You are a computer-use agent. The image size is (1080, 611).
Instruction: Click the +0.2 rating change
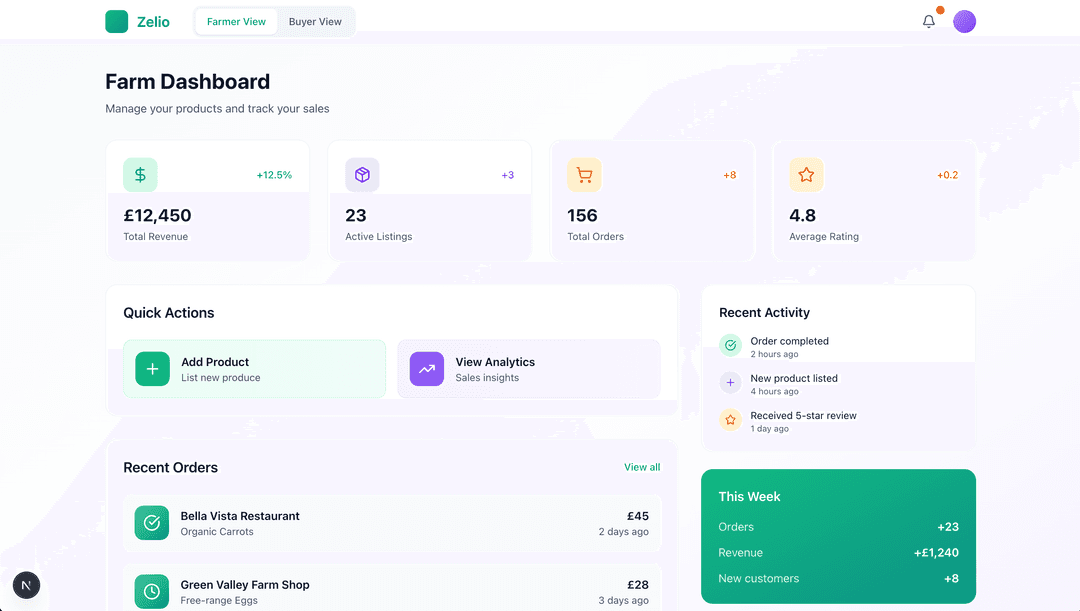(948, 175)
